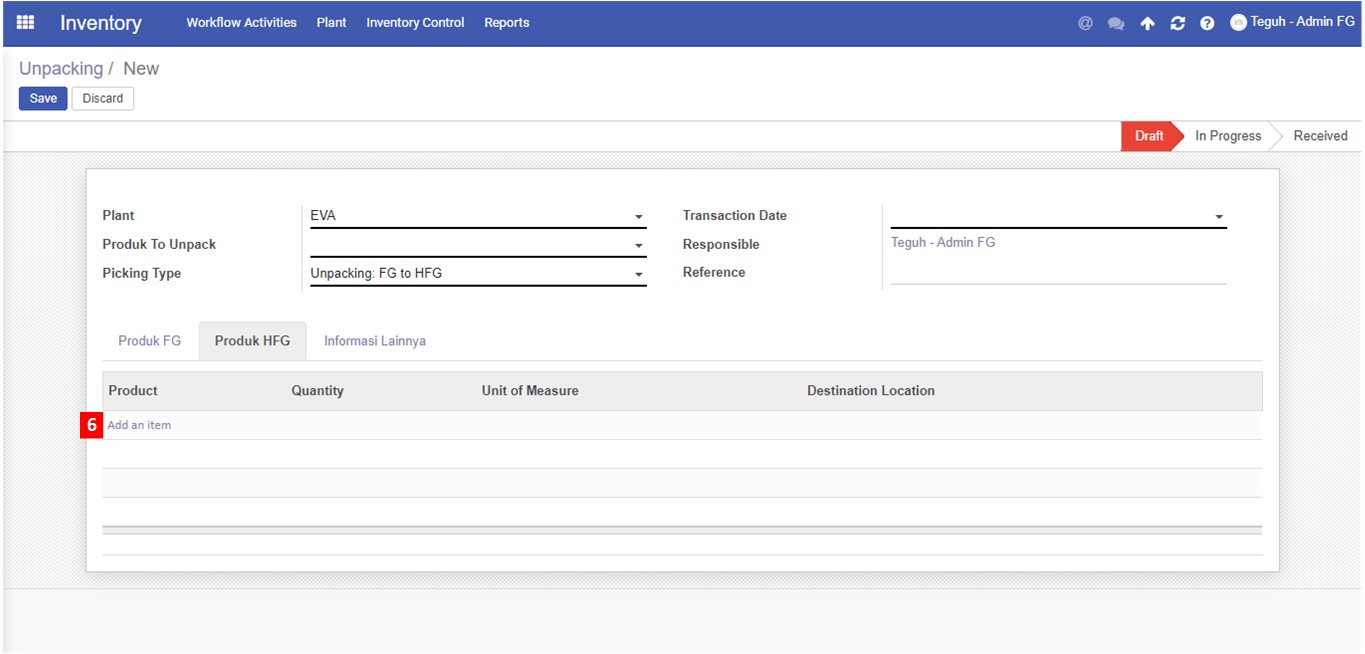The width and height of the screenshot is (1365, 654).
Task: Click the user avatar for Teguh
Action: (x=1238, y=22)
